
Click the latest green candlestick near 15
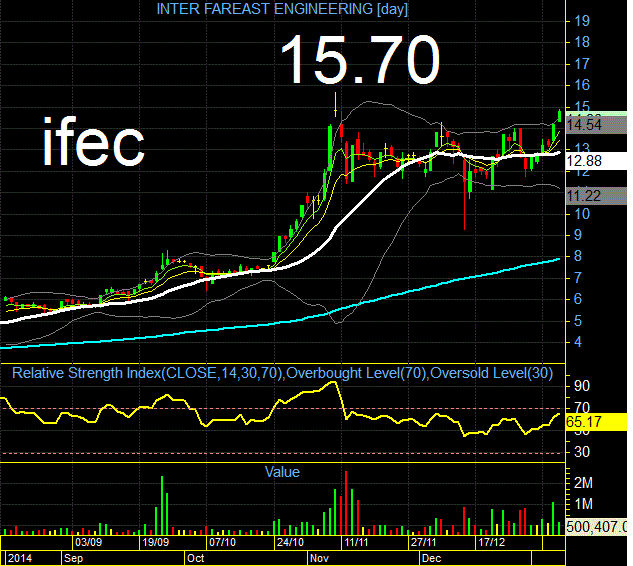[560, 115]
